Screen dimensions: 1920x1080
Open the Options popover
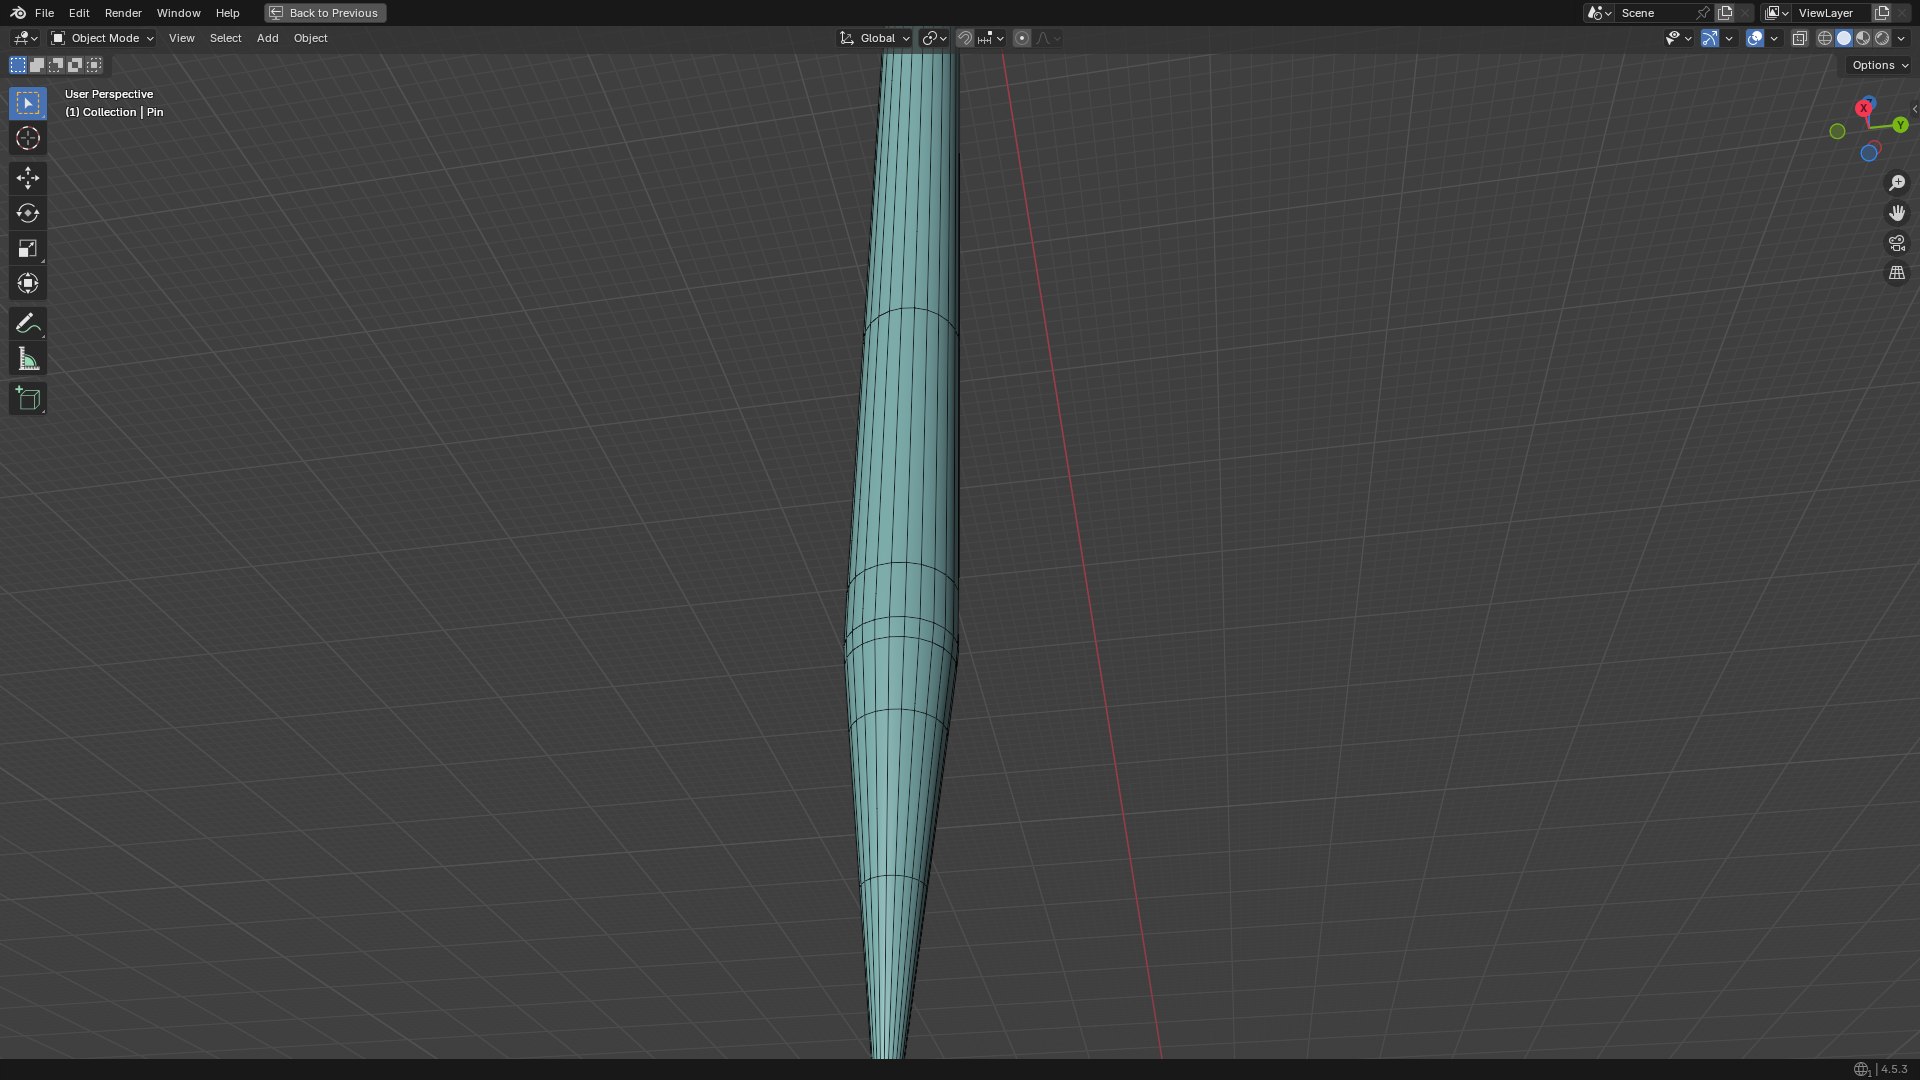[x=1880, y=65]
